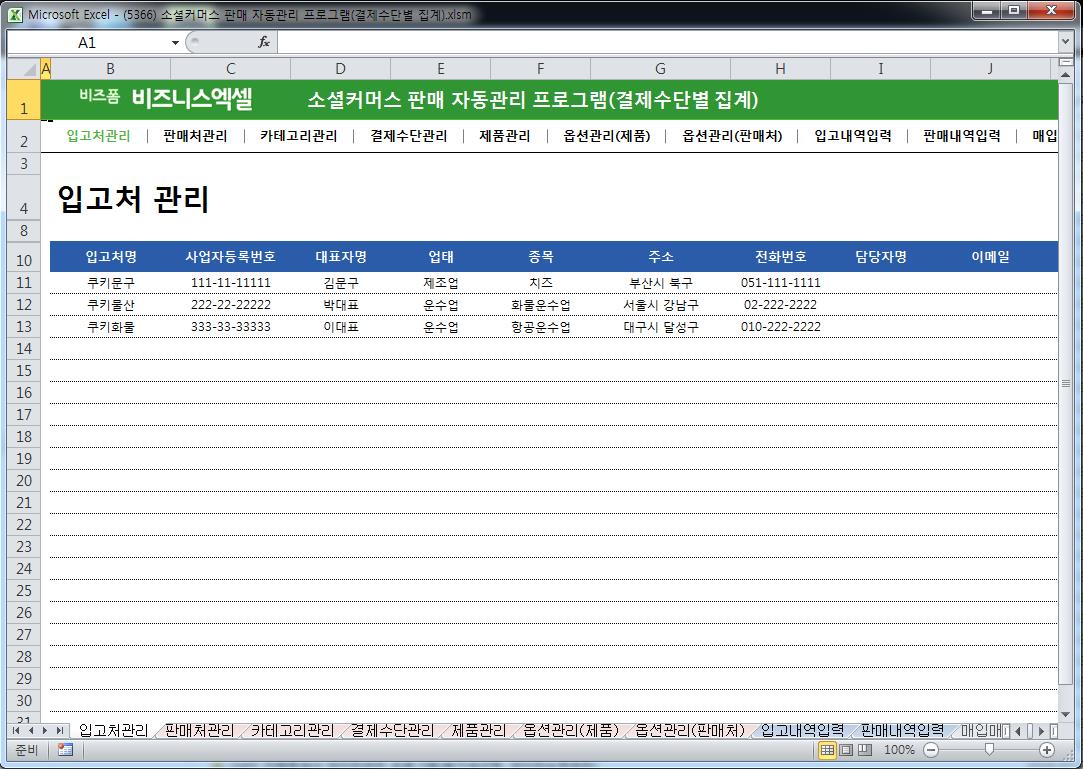This screenshot has width=1083, height=769.
Task: Click cell containing 쿠키문구
Action: tap(111, 283)
